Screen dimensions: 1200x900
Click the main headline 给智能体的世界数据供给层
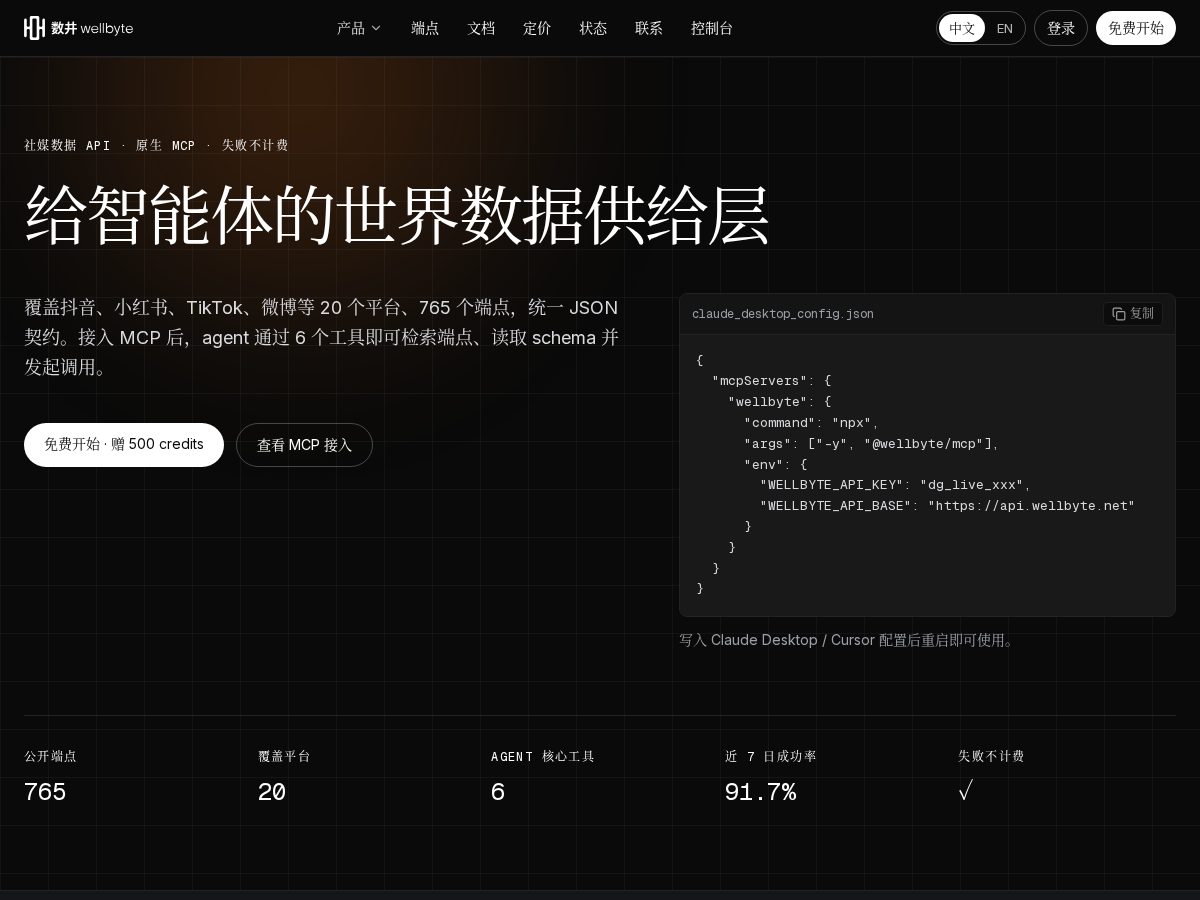[397, 214]
